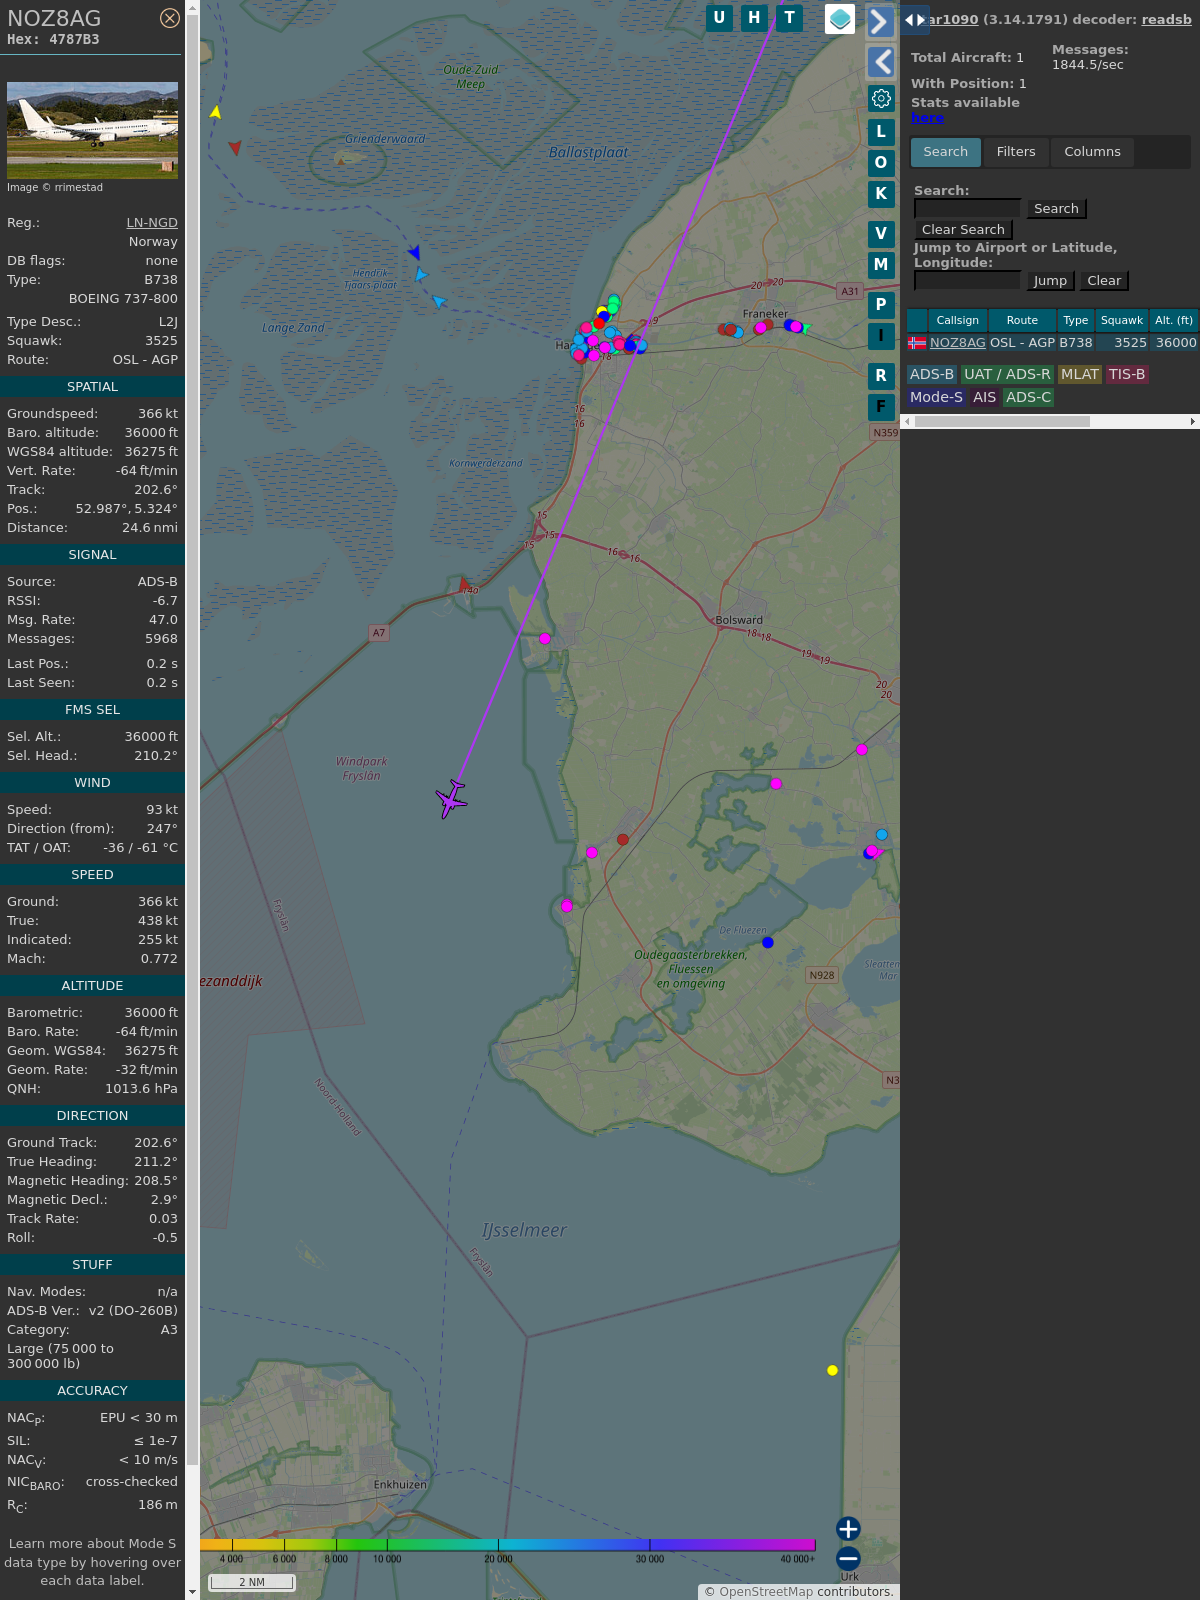Expand sidebar with right chevron button

(880, 21)
